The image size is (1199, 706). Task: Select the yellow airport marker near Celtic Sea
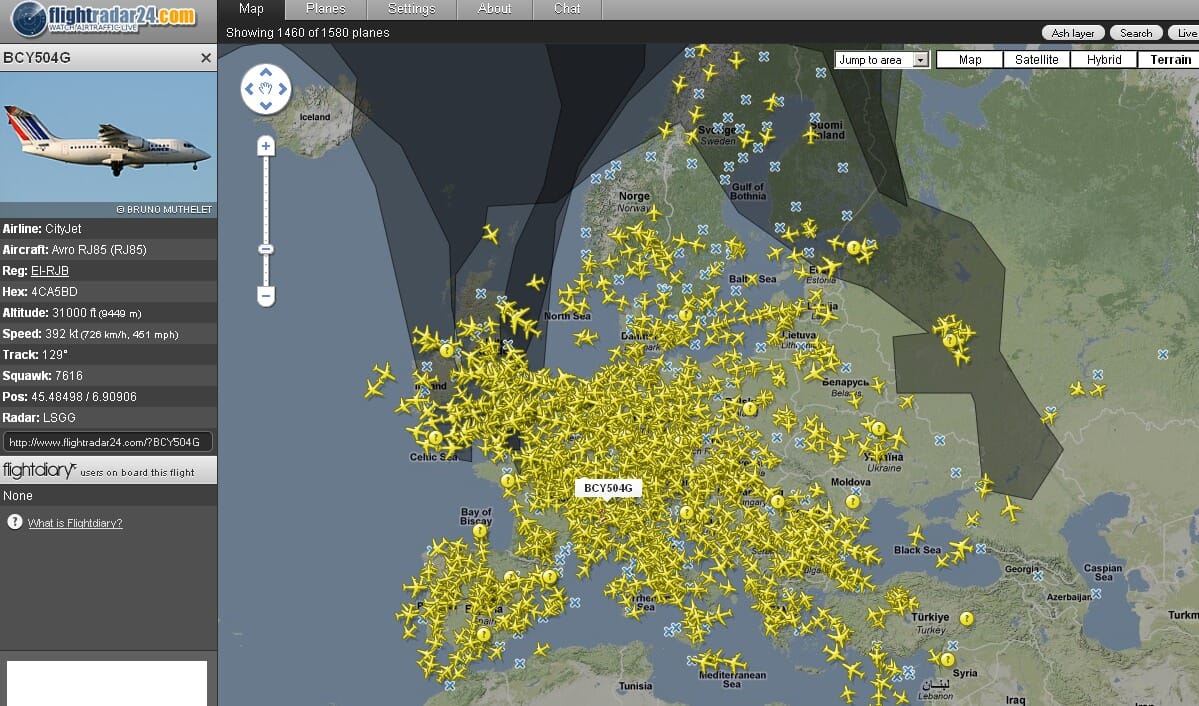[x=435, y=438]
